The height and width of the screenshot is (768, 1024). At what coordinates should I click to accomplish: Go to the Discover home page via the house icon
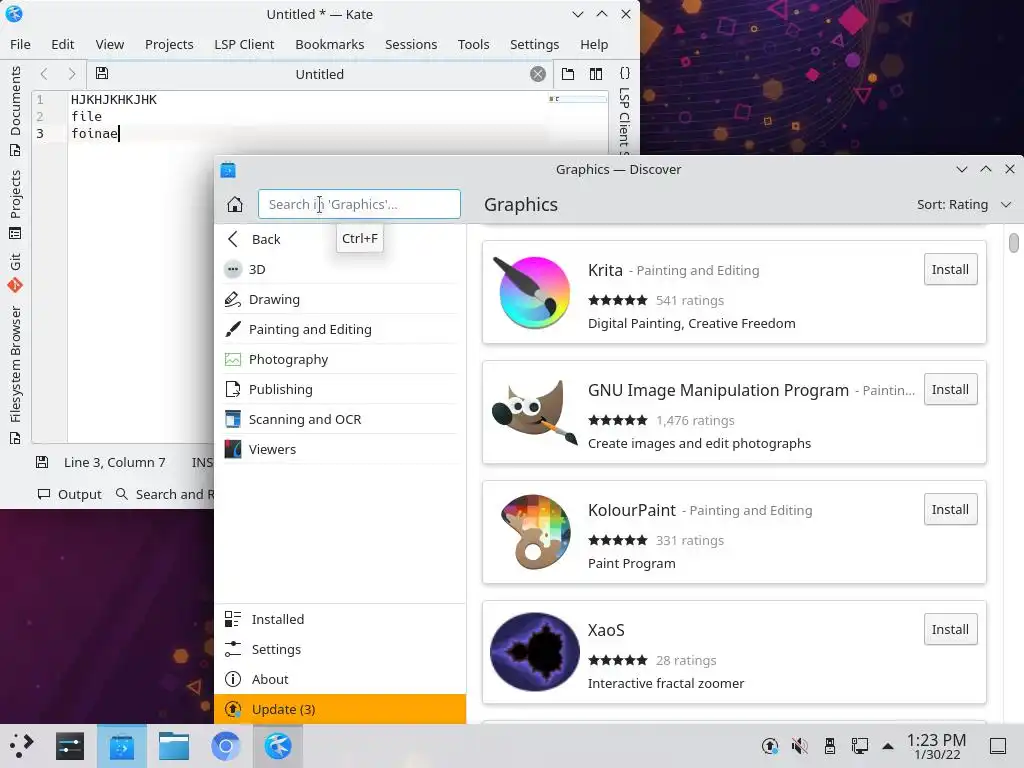[235, 204]
